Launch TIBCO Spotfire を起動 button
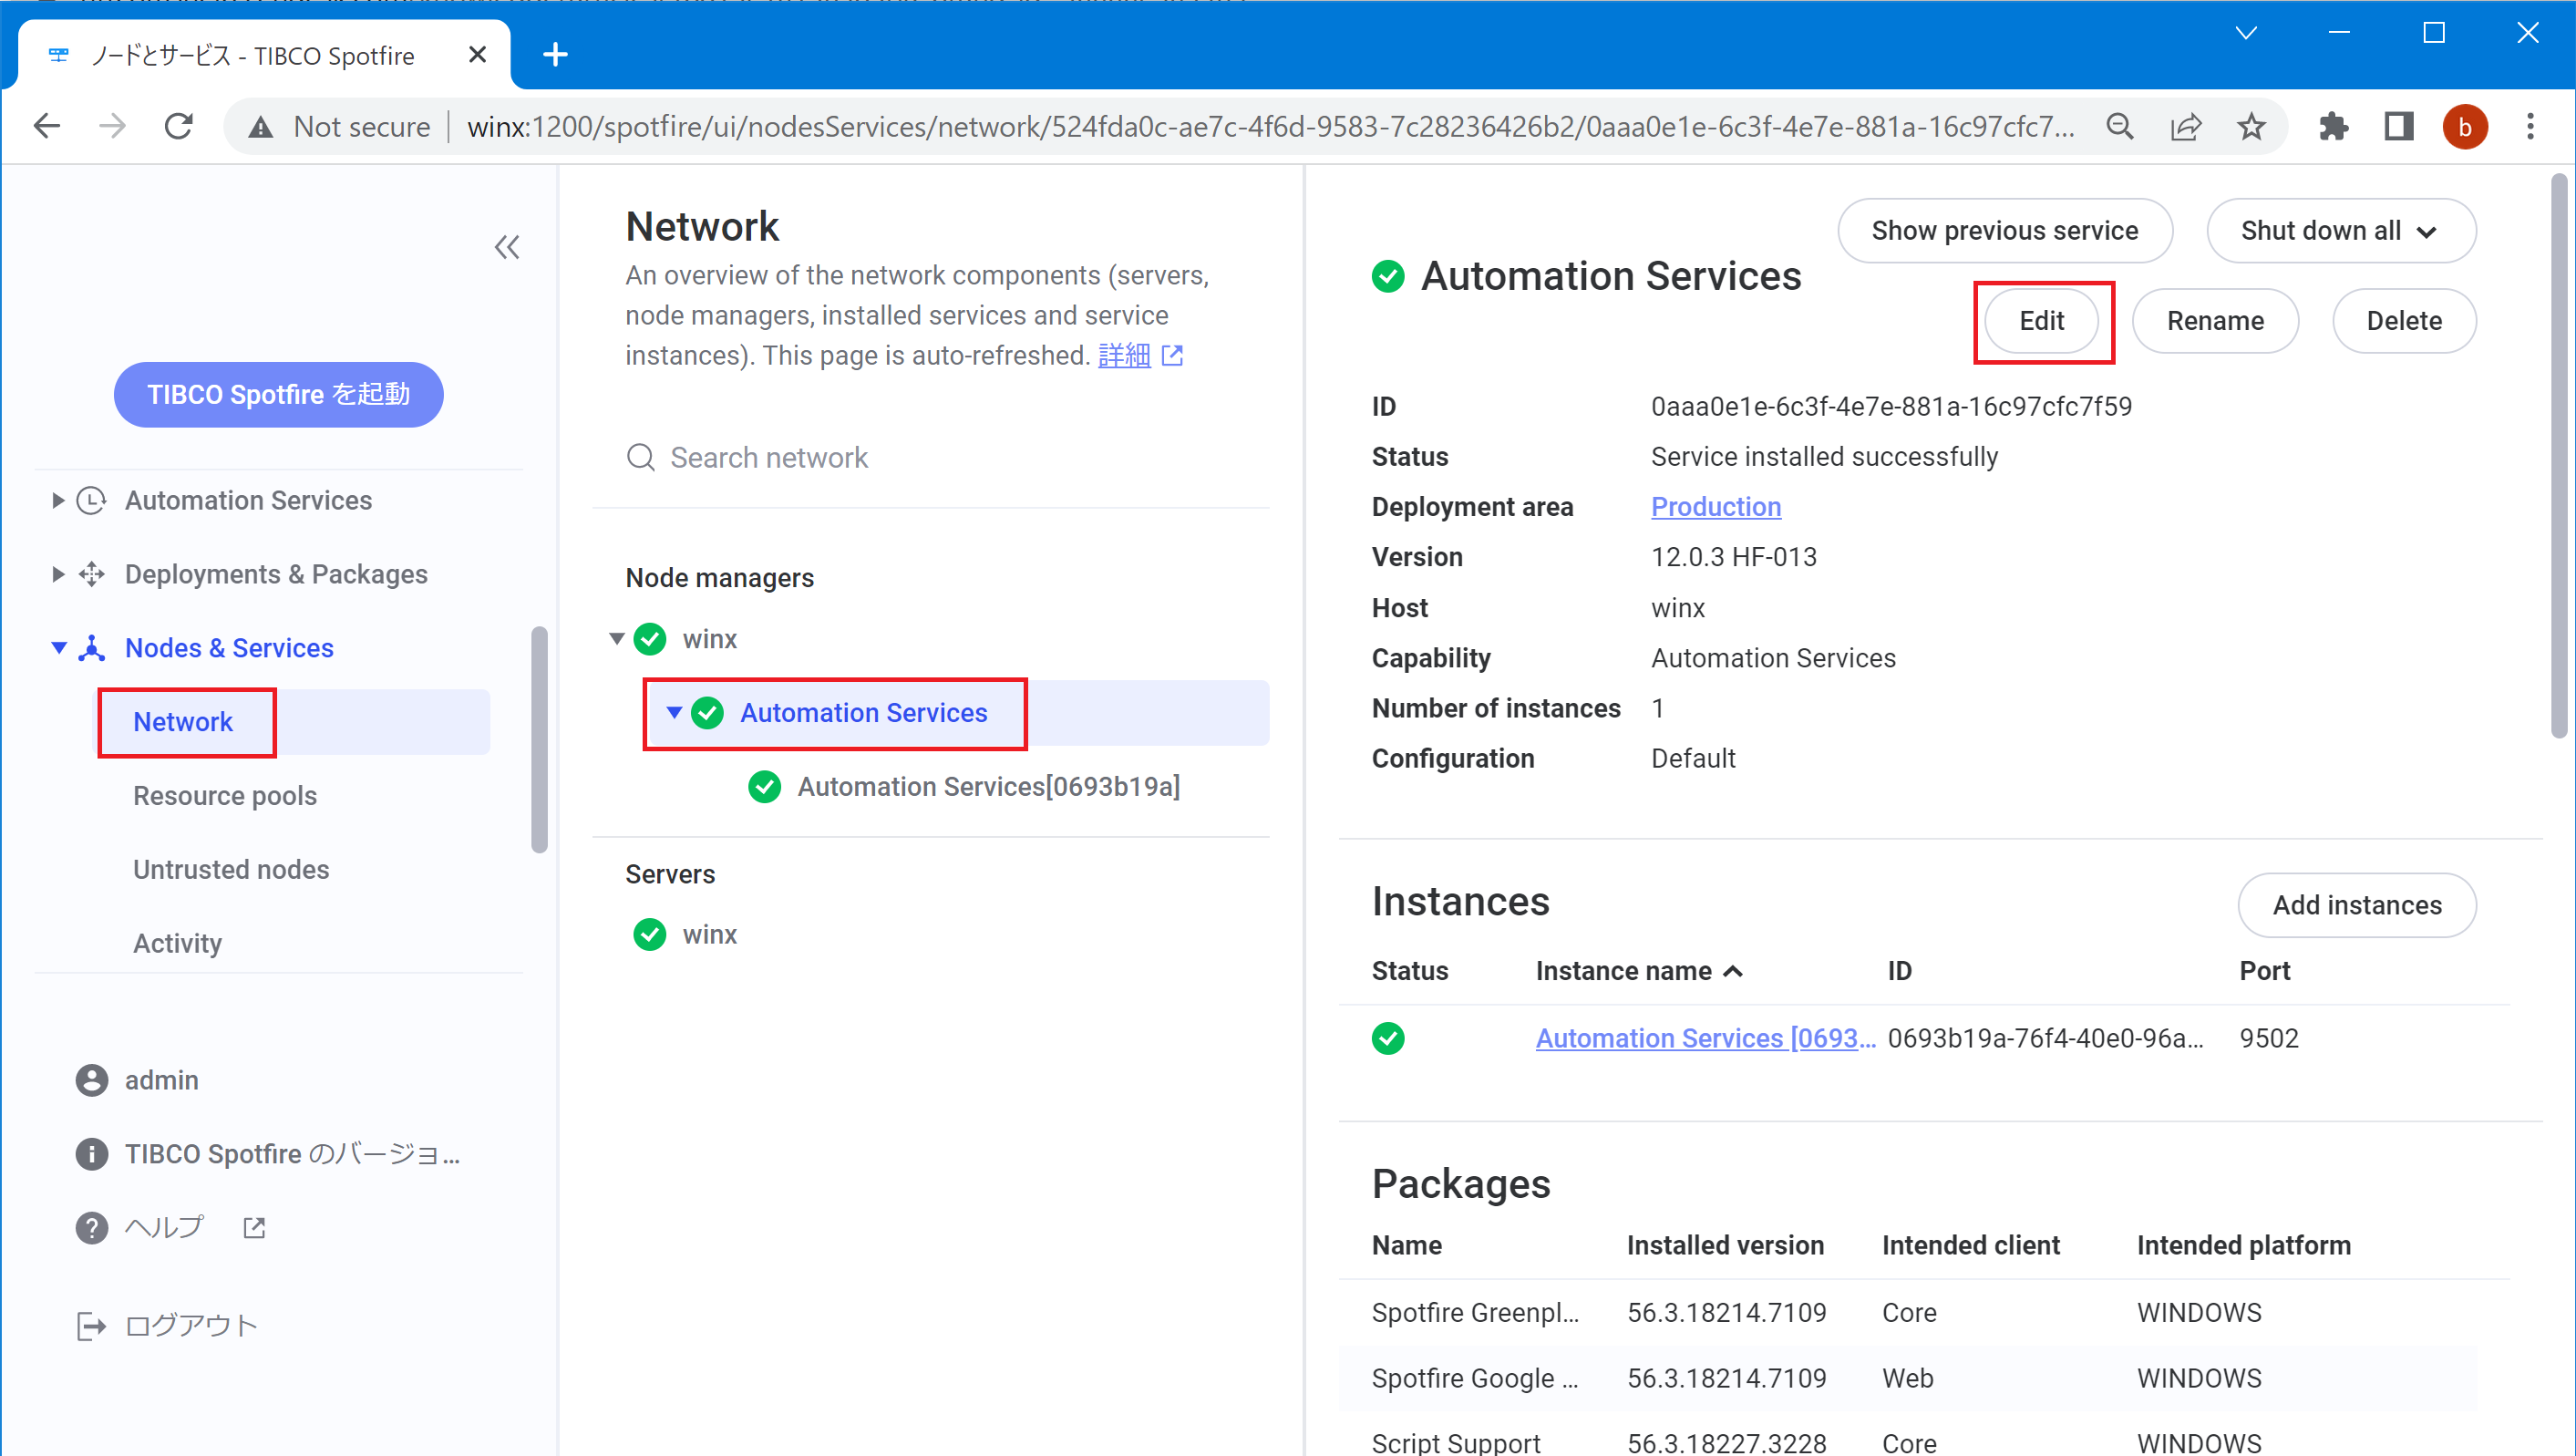Screen dimensions: 2576x1456 point(279,395)
